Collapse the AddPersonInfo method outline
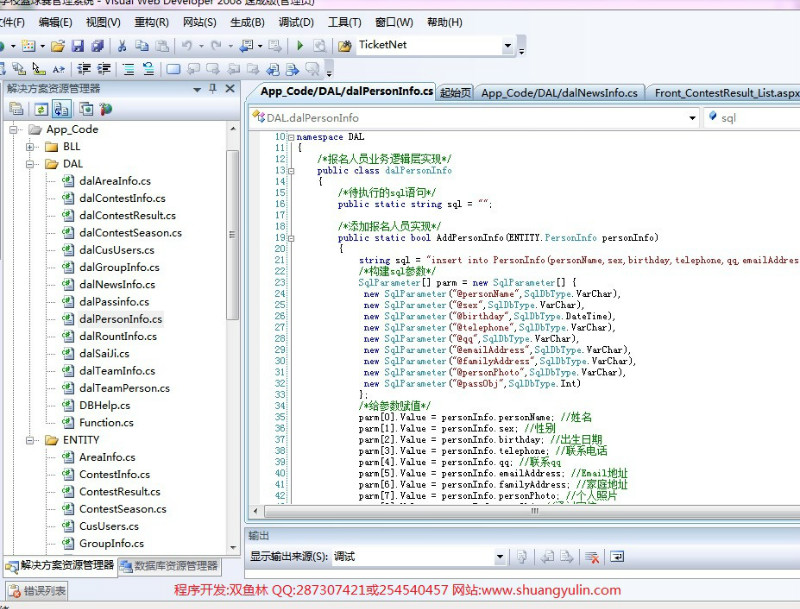 [291, 238]
